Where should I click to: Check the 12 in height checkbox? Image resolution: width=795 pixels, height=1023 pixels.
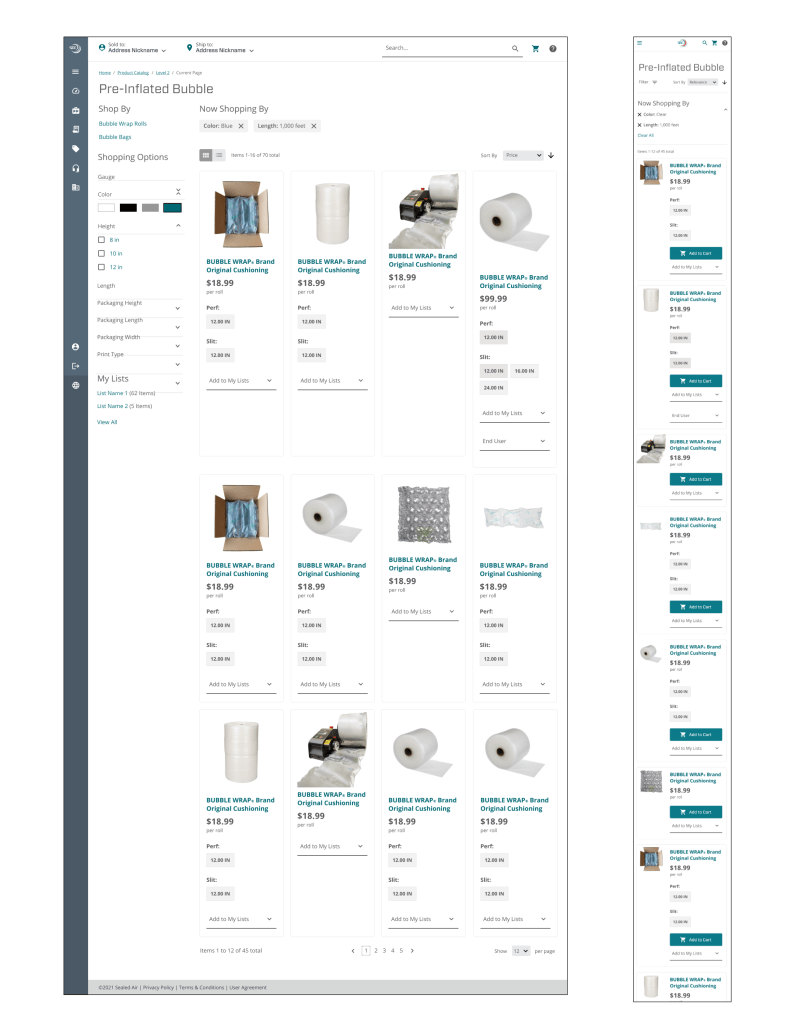click(x=101, y=267)
